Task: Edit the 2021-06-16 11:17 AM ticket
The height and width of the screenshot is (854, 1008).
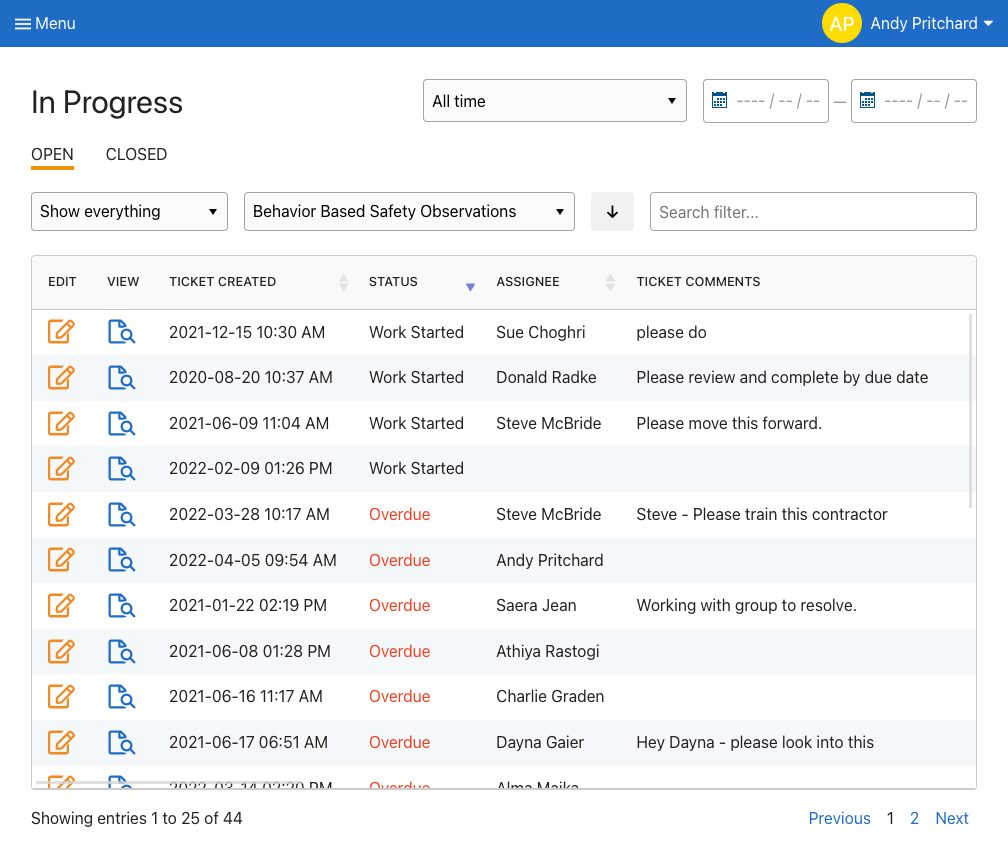Action: point(61,696)
